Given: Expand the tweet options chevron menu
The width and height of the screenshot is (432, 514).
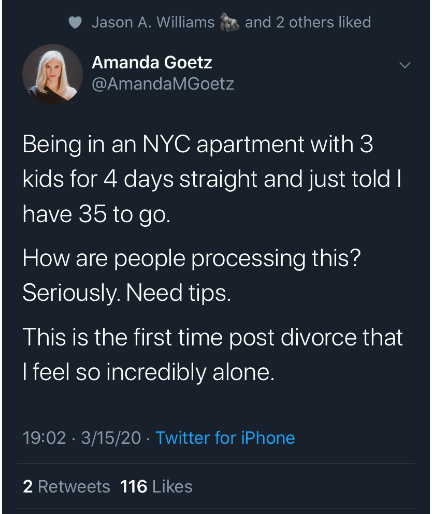Looking at the screenshot, I should [x=405, y=65].
